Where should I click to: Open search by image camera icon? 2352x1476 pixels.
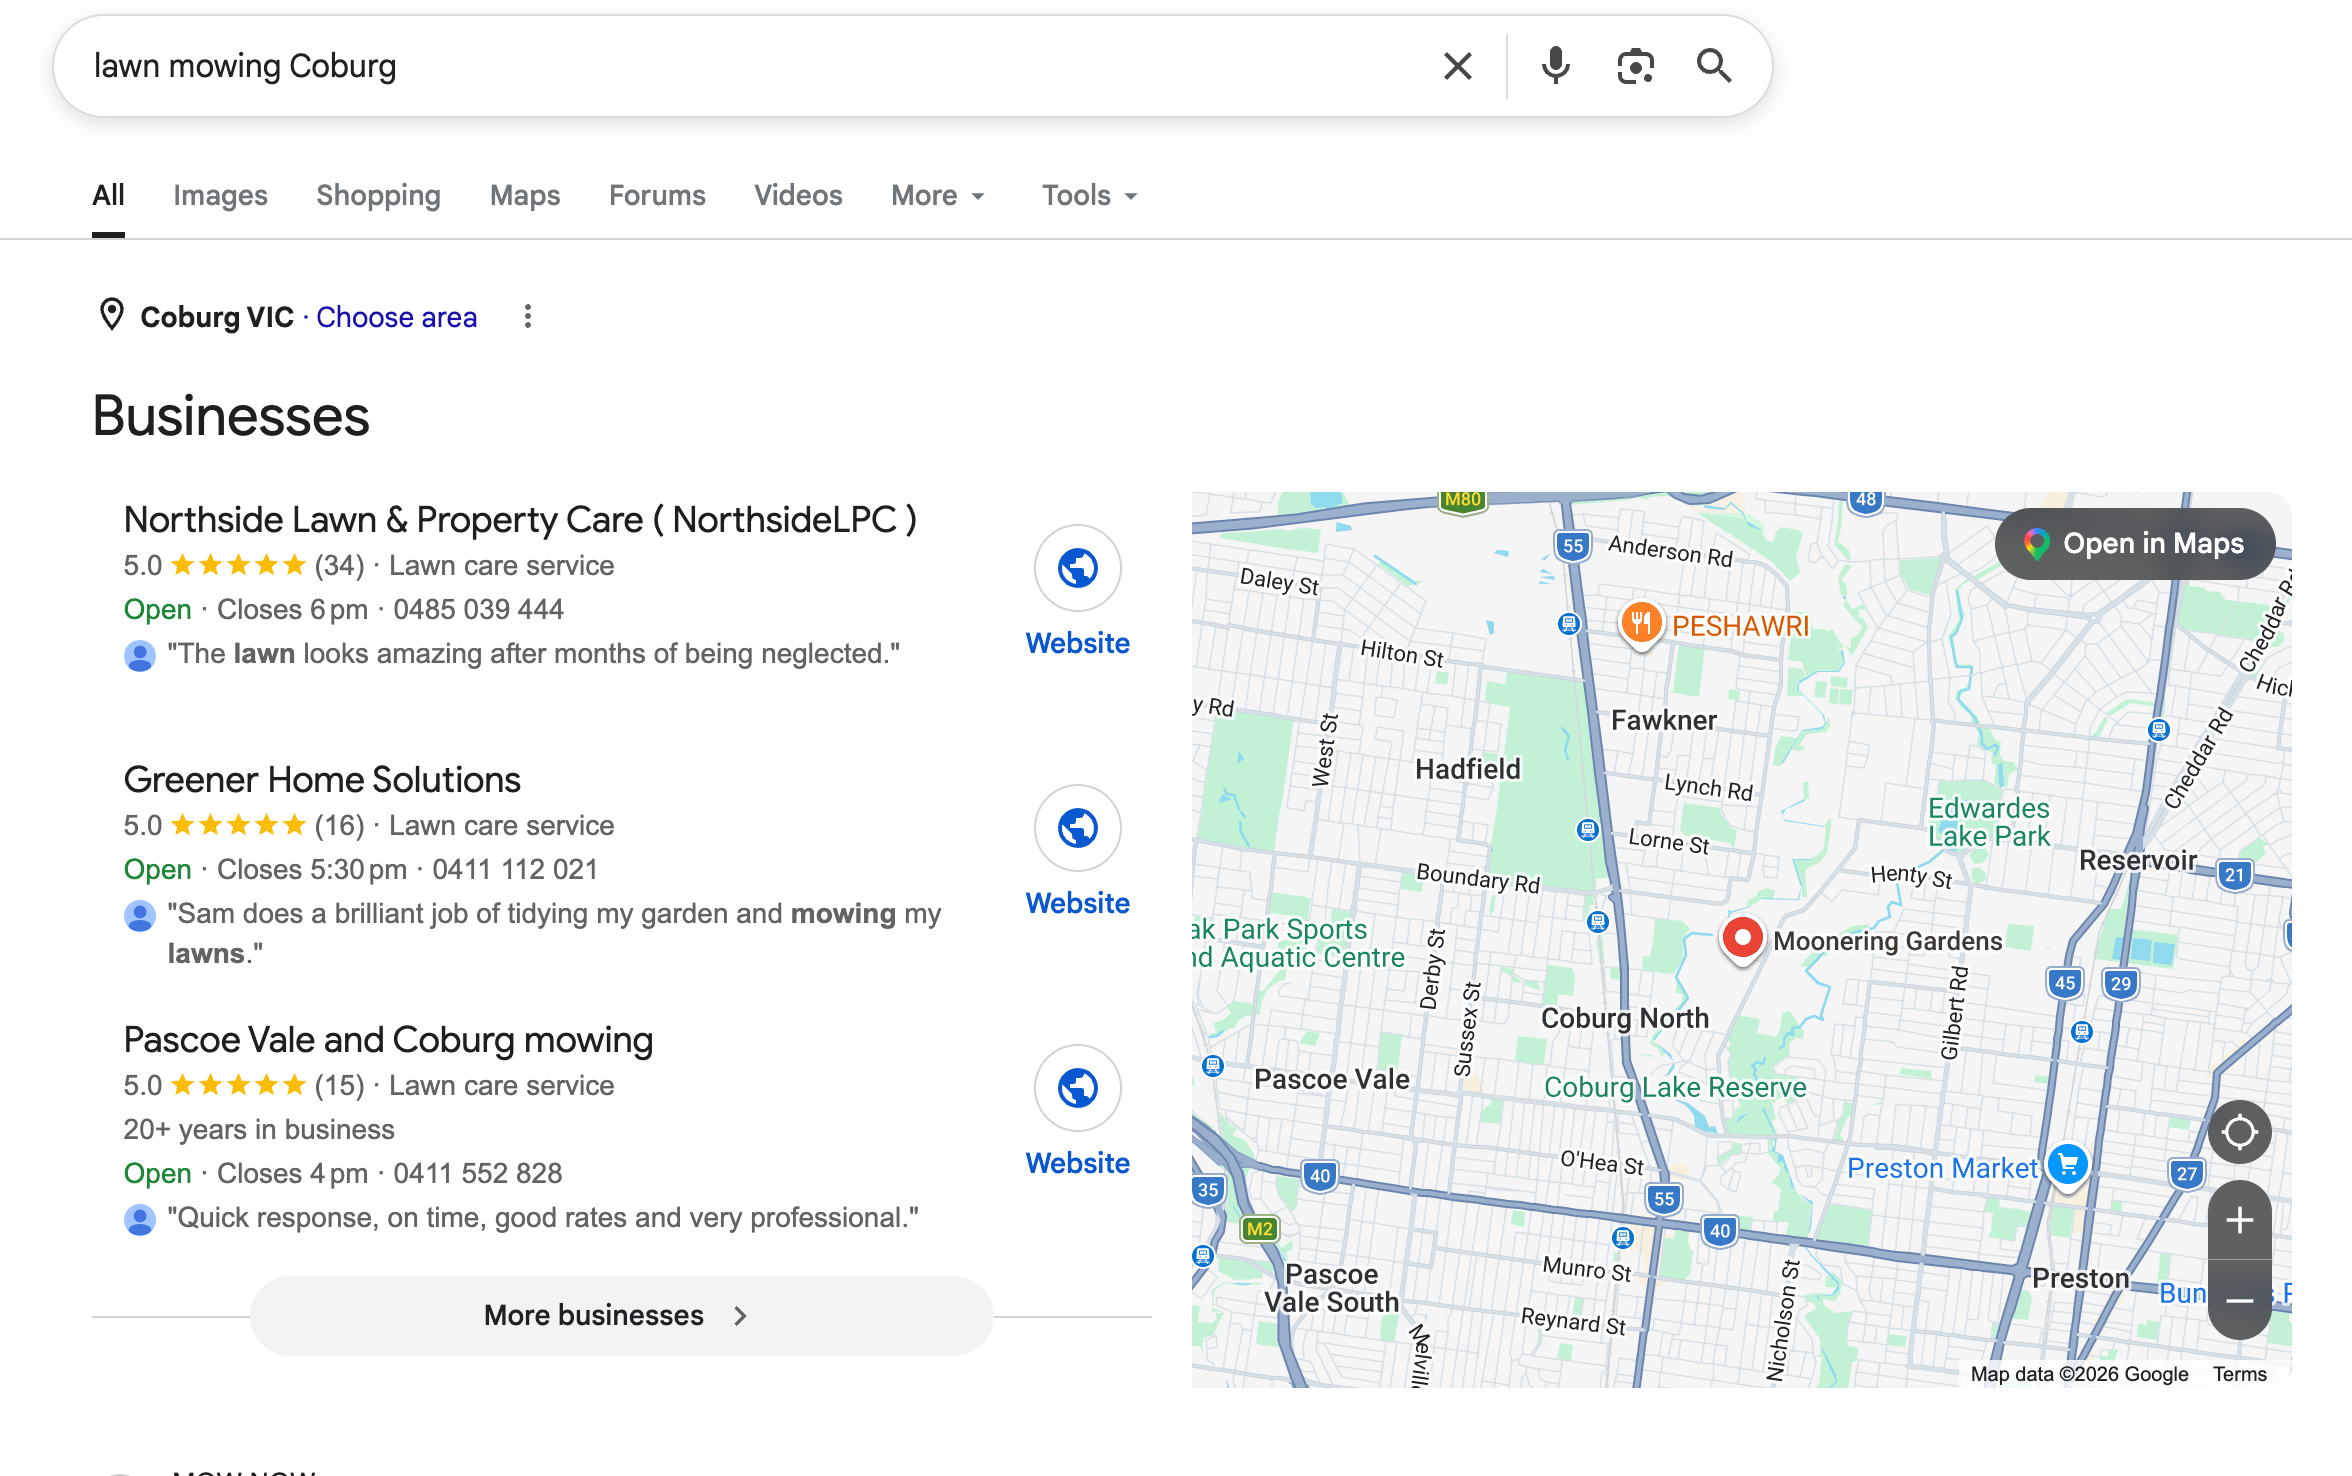coord(1635,66)
